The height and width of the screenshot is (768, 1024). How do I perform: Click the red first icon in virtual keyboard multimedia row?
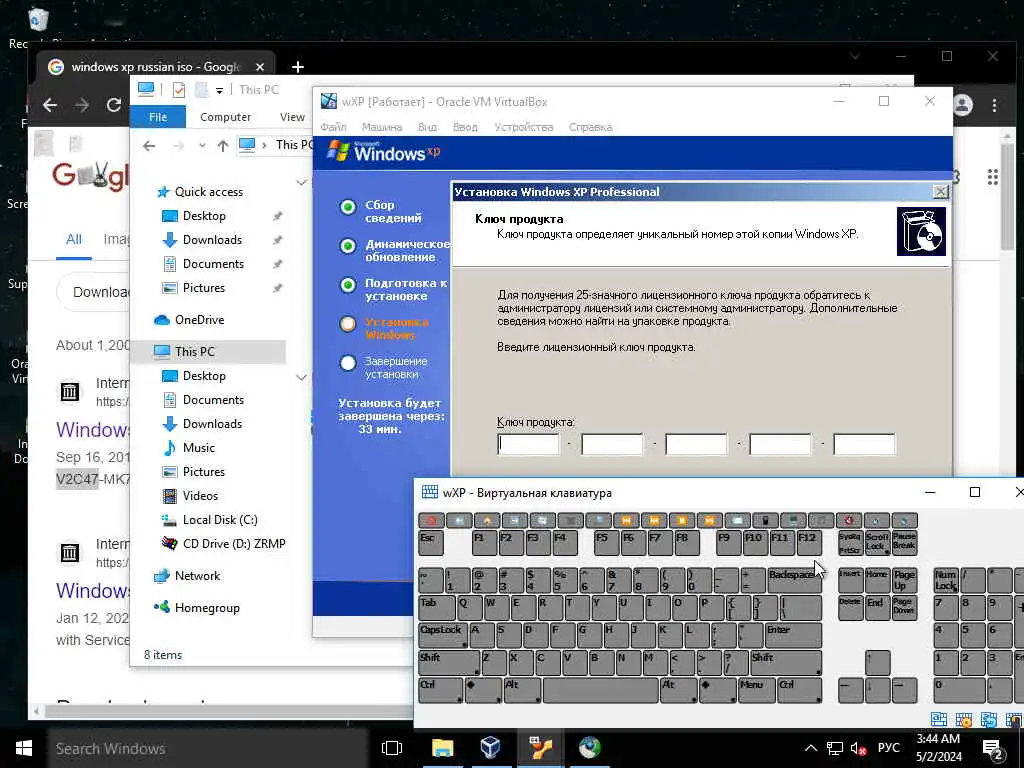coord(431,520)
